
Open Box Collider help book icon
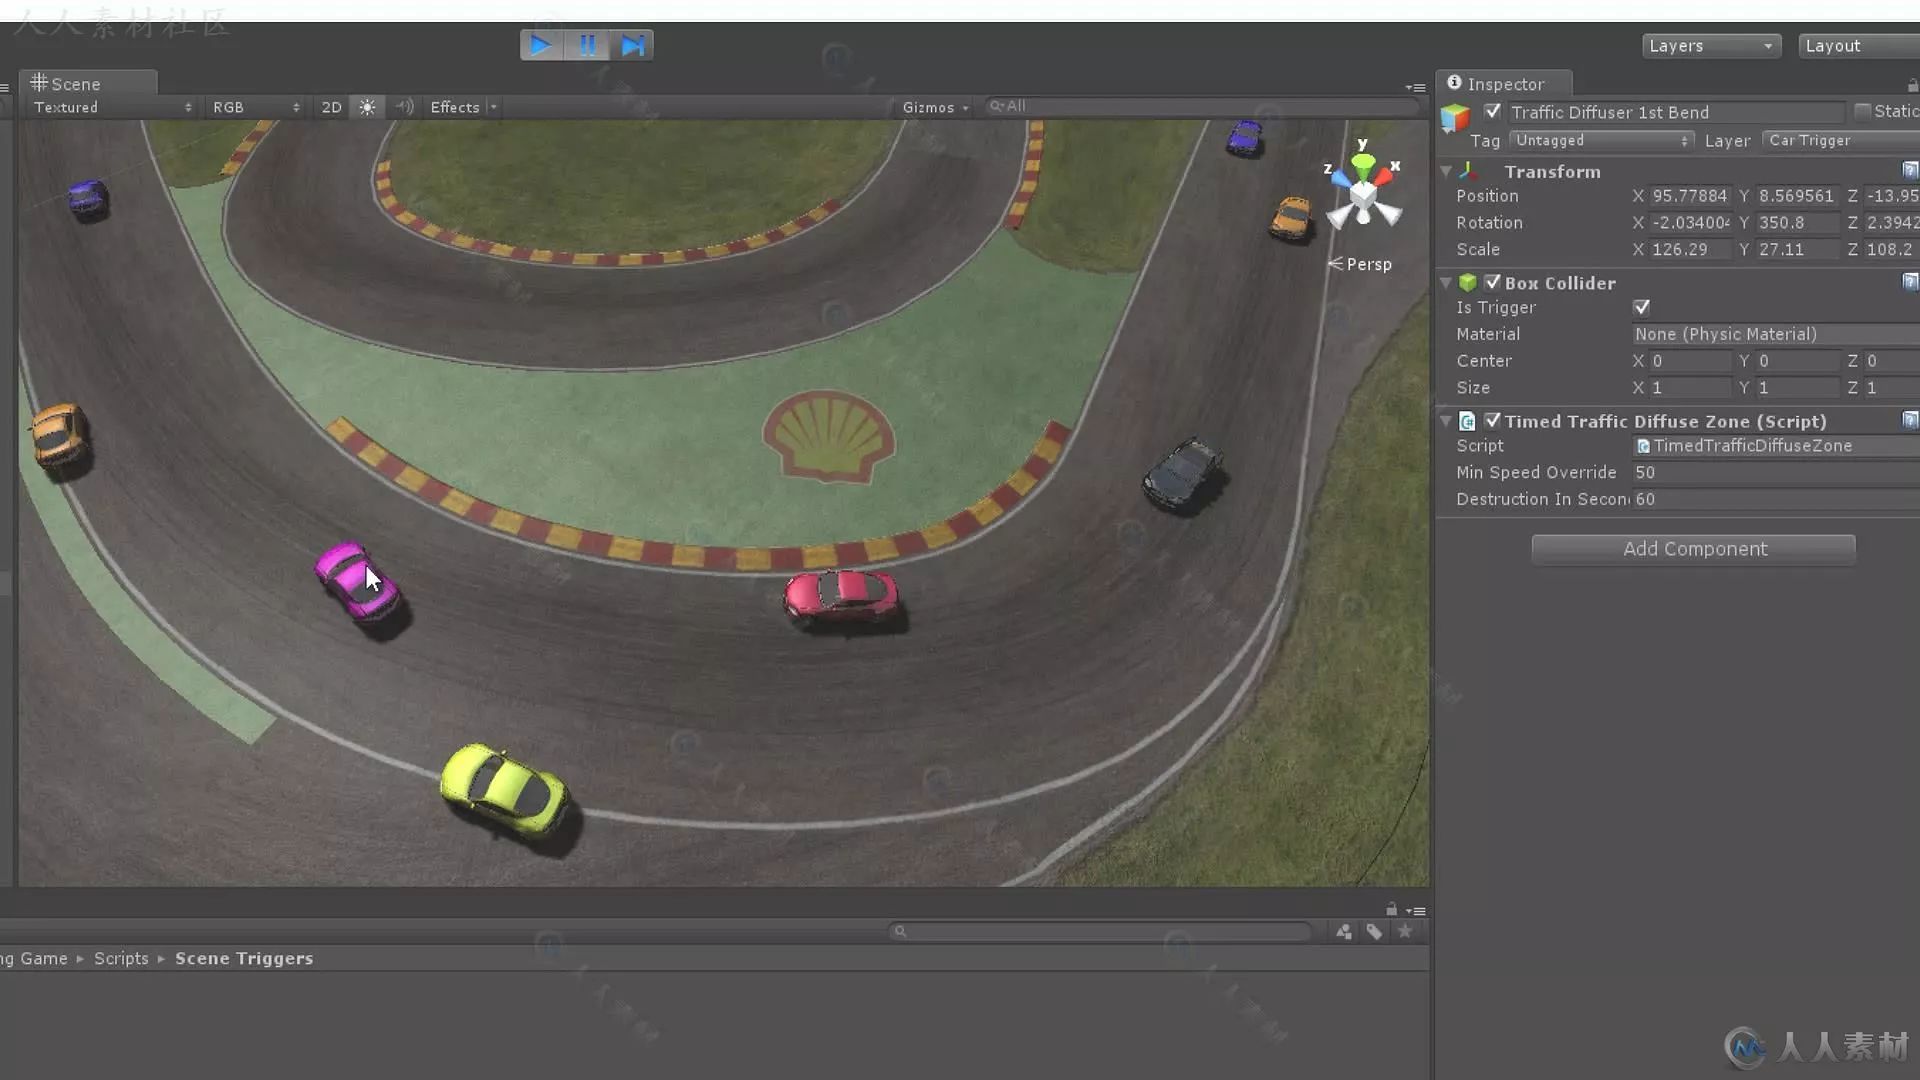1910,282
